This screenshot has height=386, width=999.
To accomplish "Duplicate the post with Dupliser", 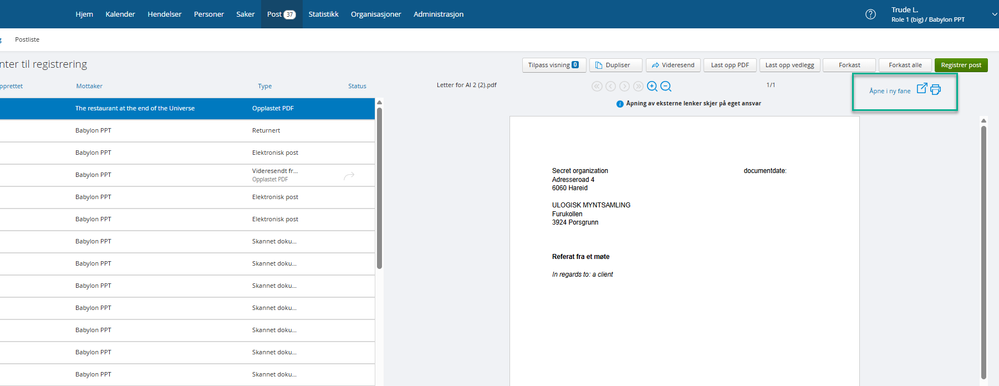I will (x=615, y=65).
